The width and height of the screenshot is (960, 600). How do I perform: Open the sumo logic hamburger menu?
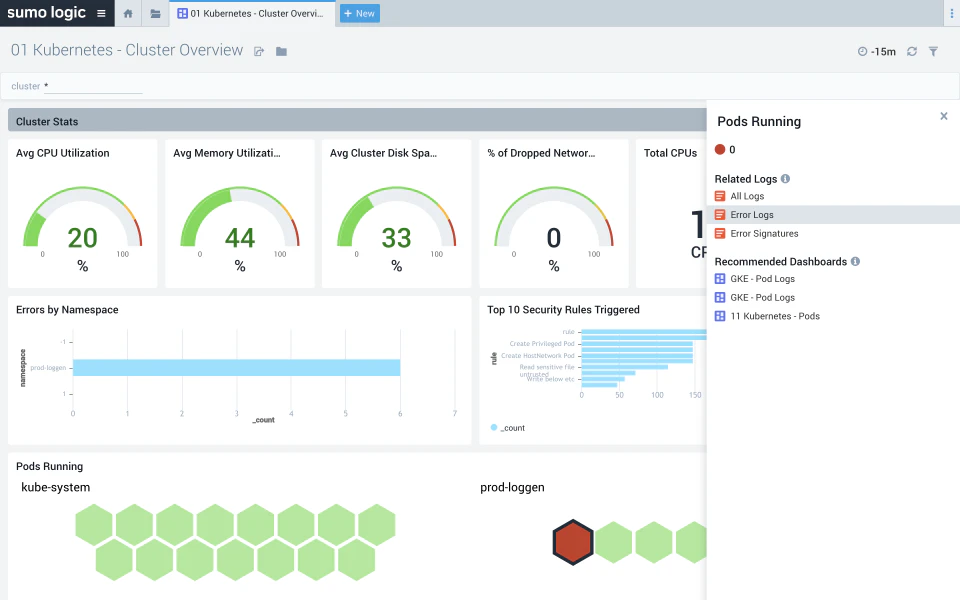click(100, 13)
